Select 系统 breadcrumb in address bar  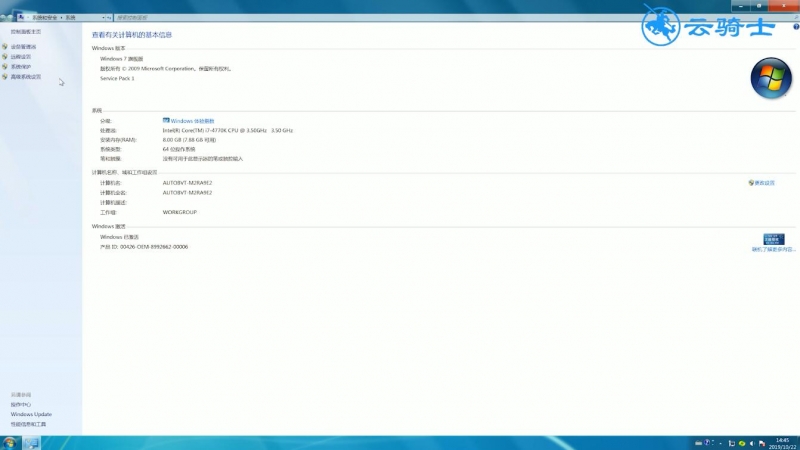point(70,17)
